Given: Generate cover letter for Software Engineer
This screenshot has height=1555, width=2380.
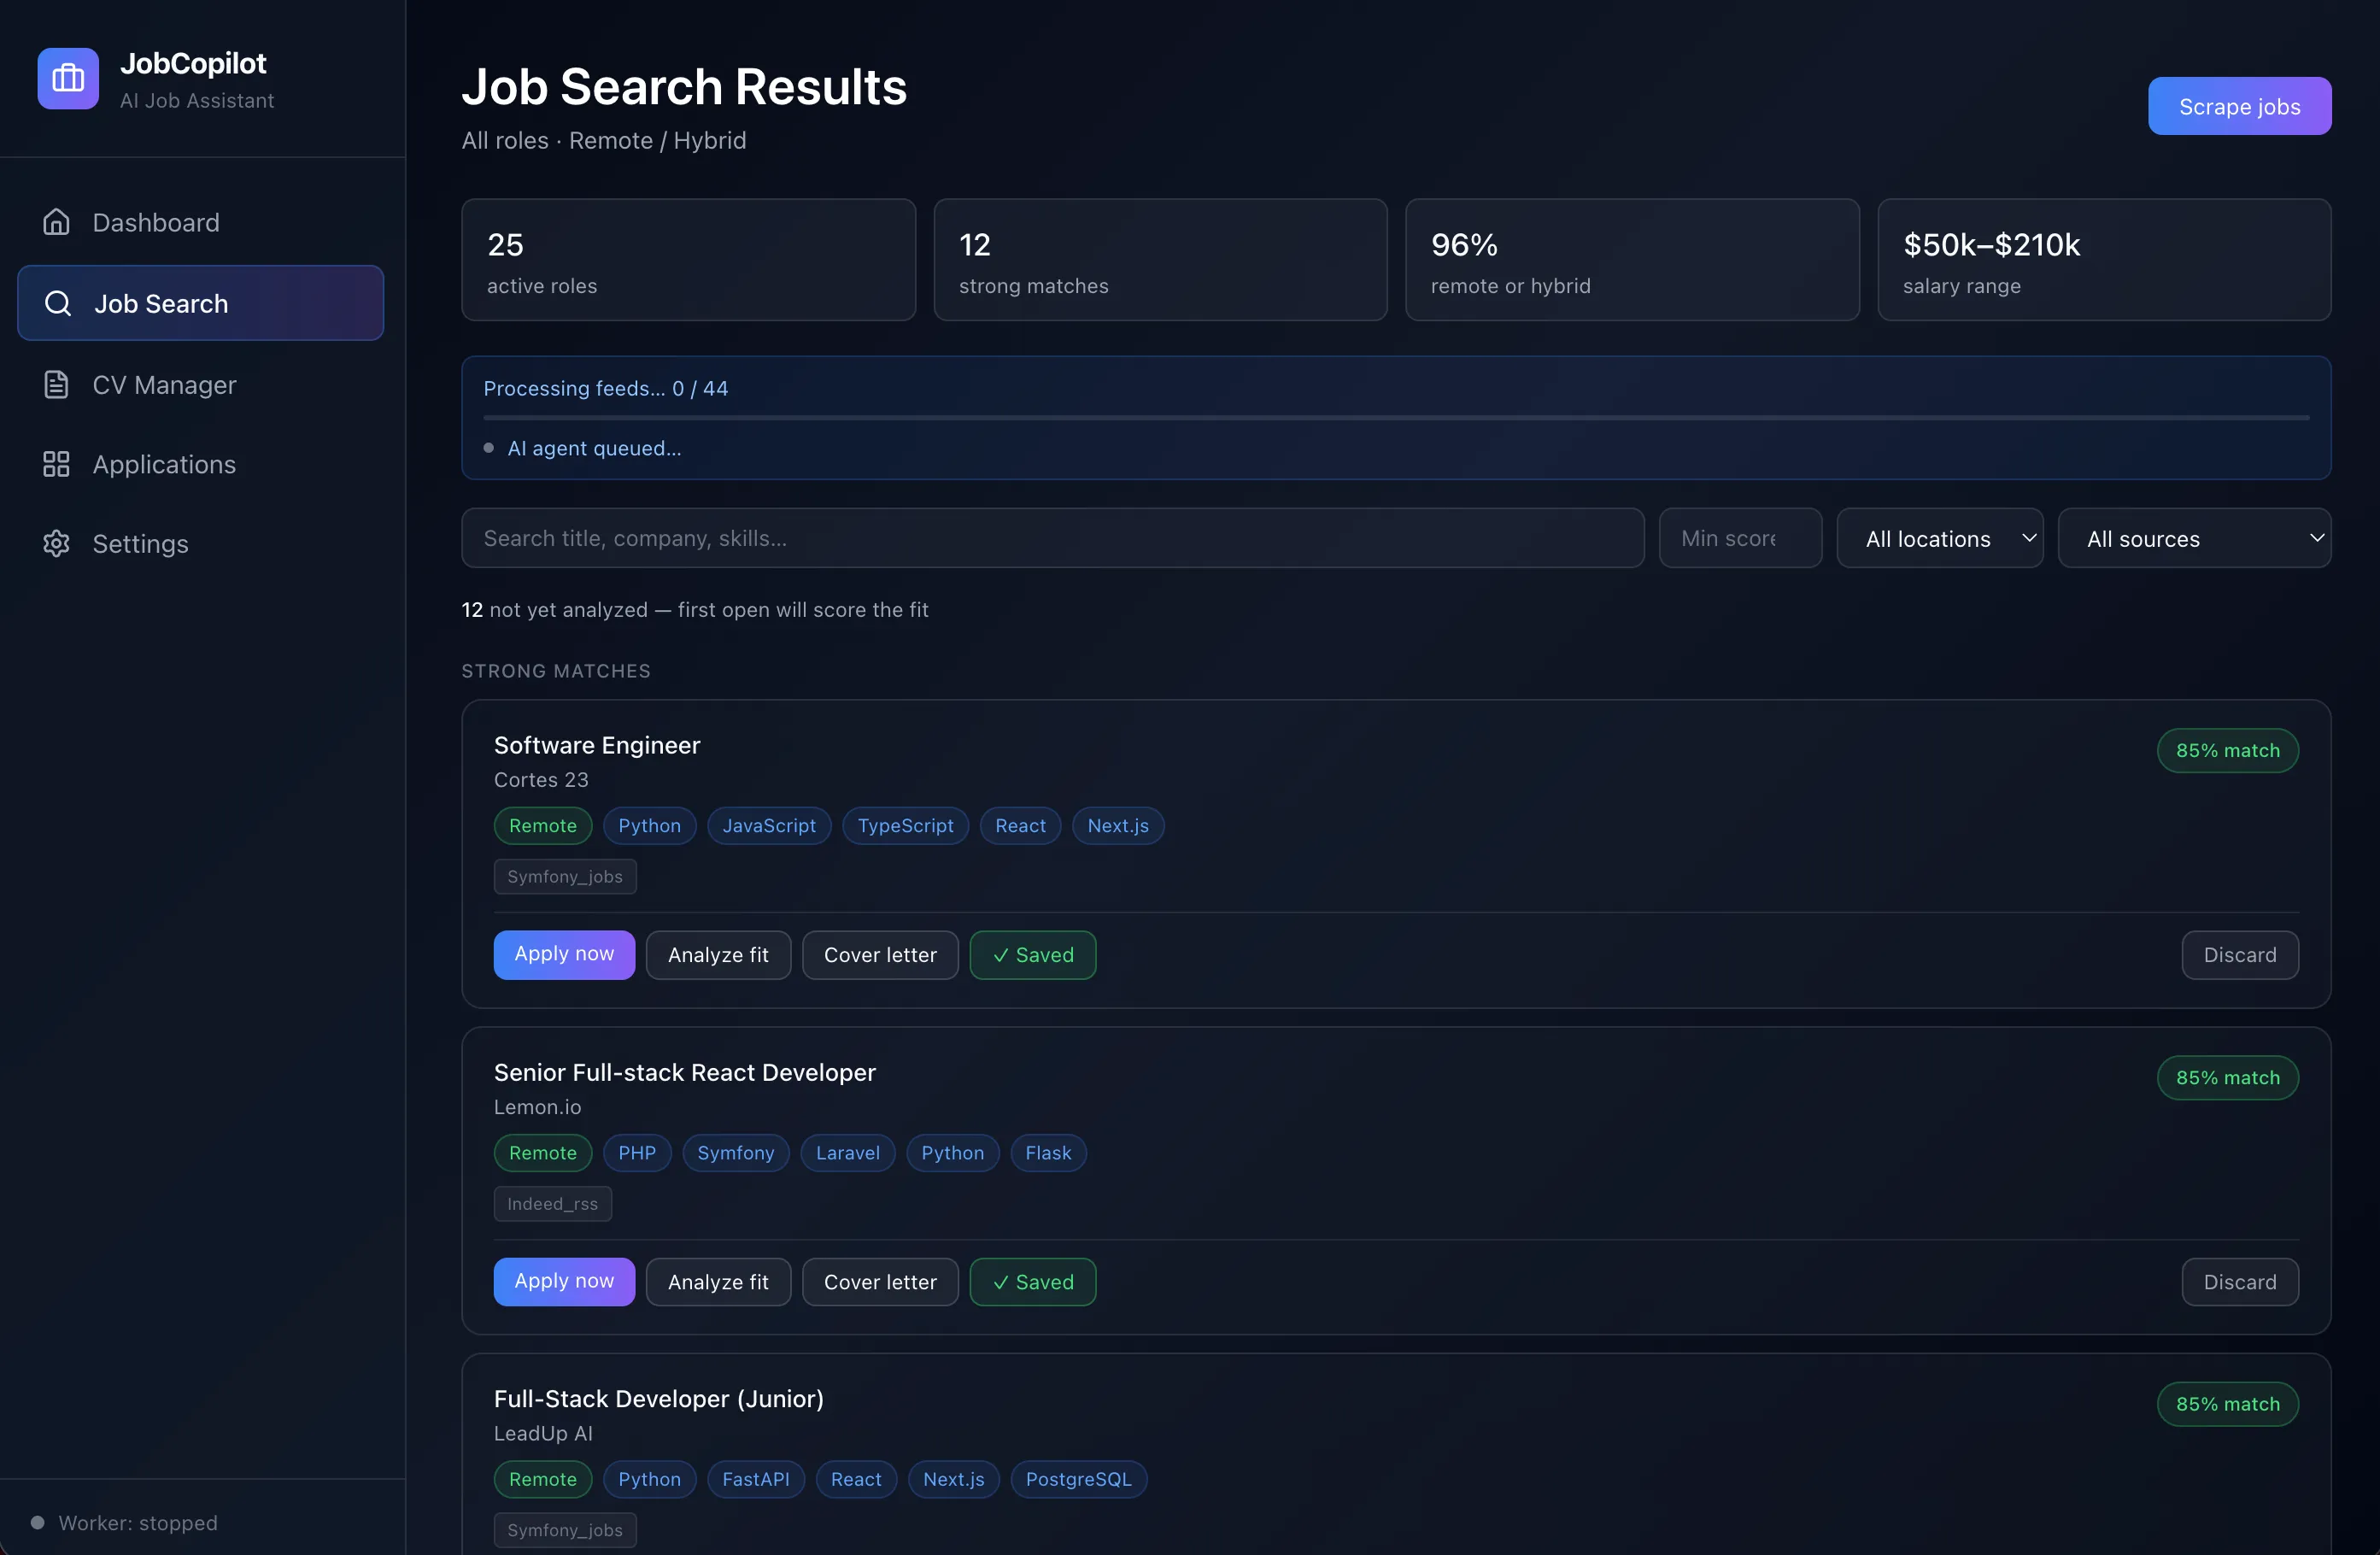Looking at the screenshot, I should tap(880, 955).
